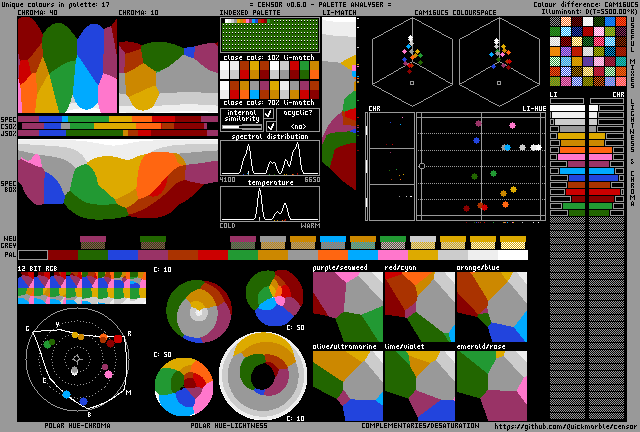Open the olive/ultramarine complementaries tile

(348, 386)
